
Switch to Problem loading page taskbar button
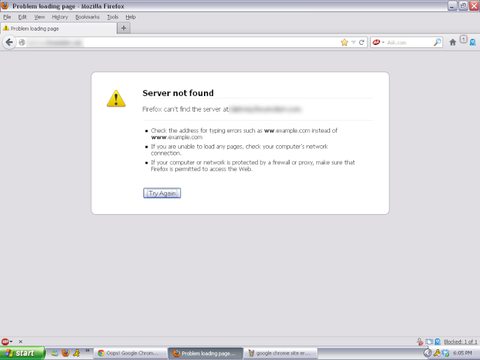(206, 353)
